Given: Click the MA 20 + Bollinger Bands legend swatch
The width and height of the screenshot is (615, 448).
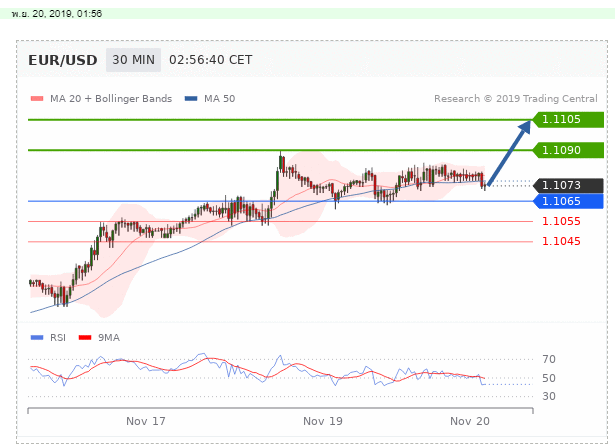Looking at the screenshot, I should (37, 99).
